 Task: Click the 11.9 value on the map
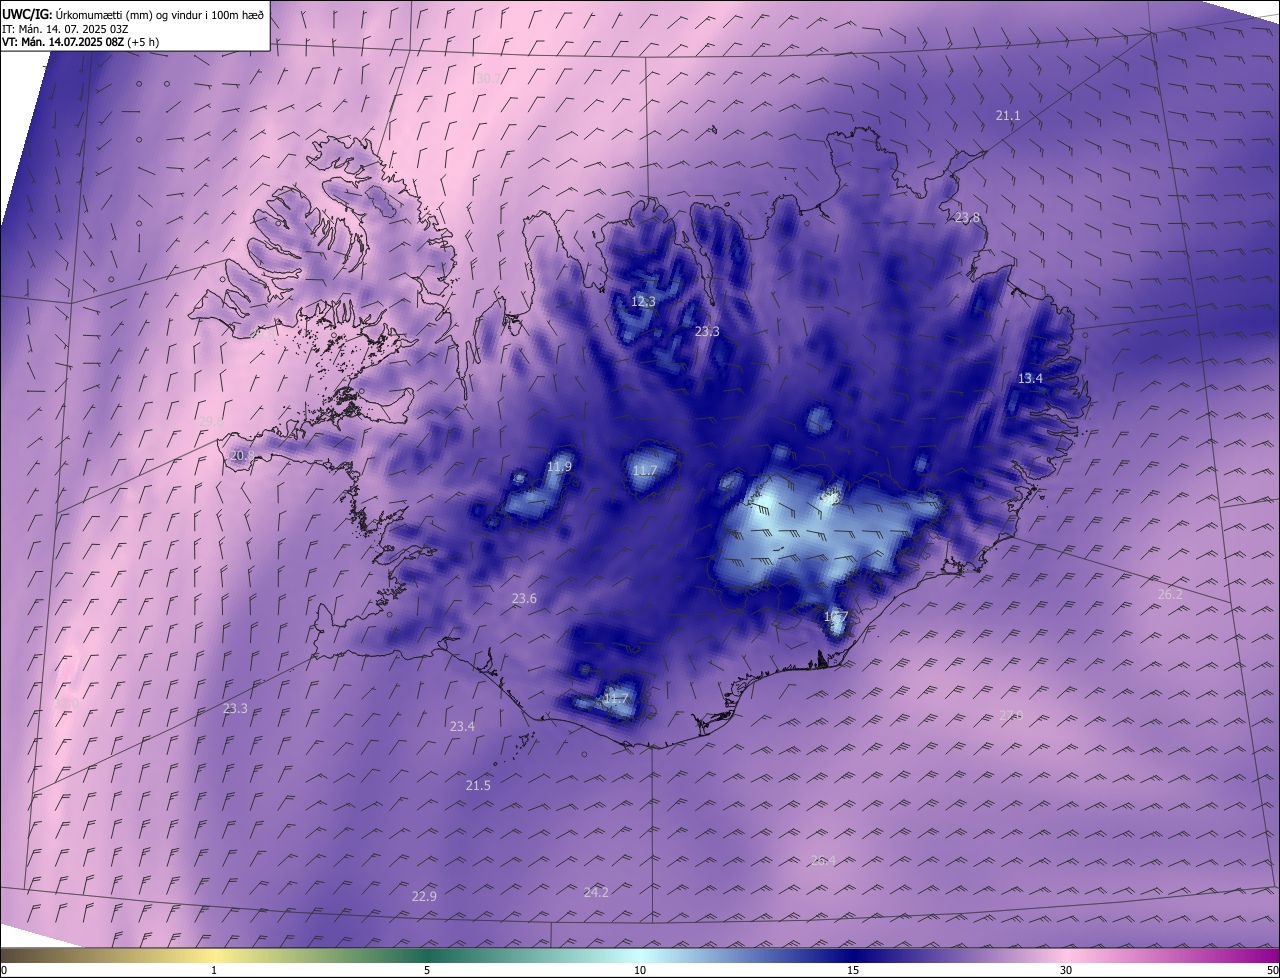pos(559,466)
